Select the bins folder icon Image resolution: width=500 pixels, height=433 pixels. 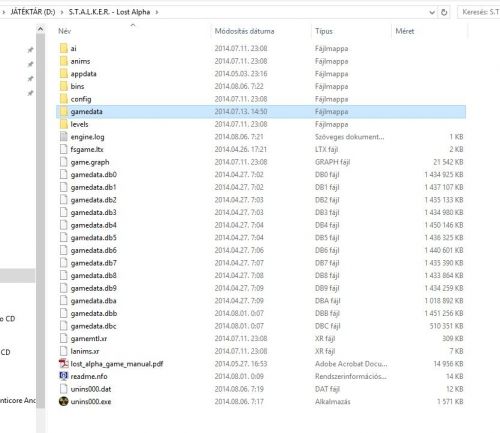pos(64,86)
